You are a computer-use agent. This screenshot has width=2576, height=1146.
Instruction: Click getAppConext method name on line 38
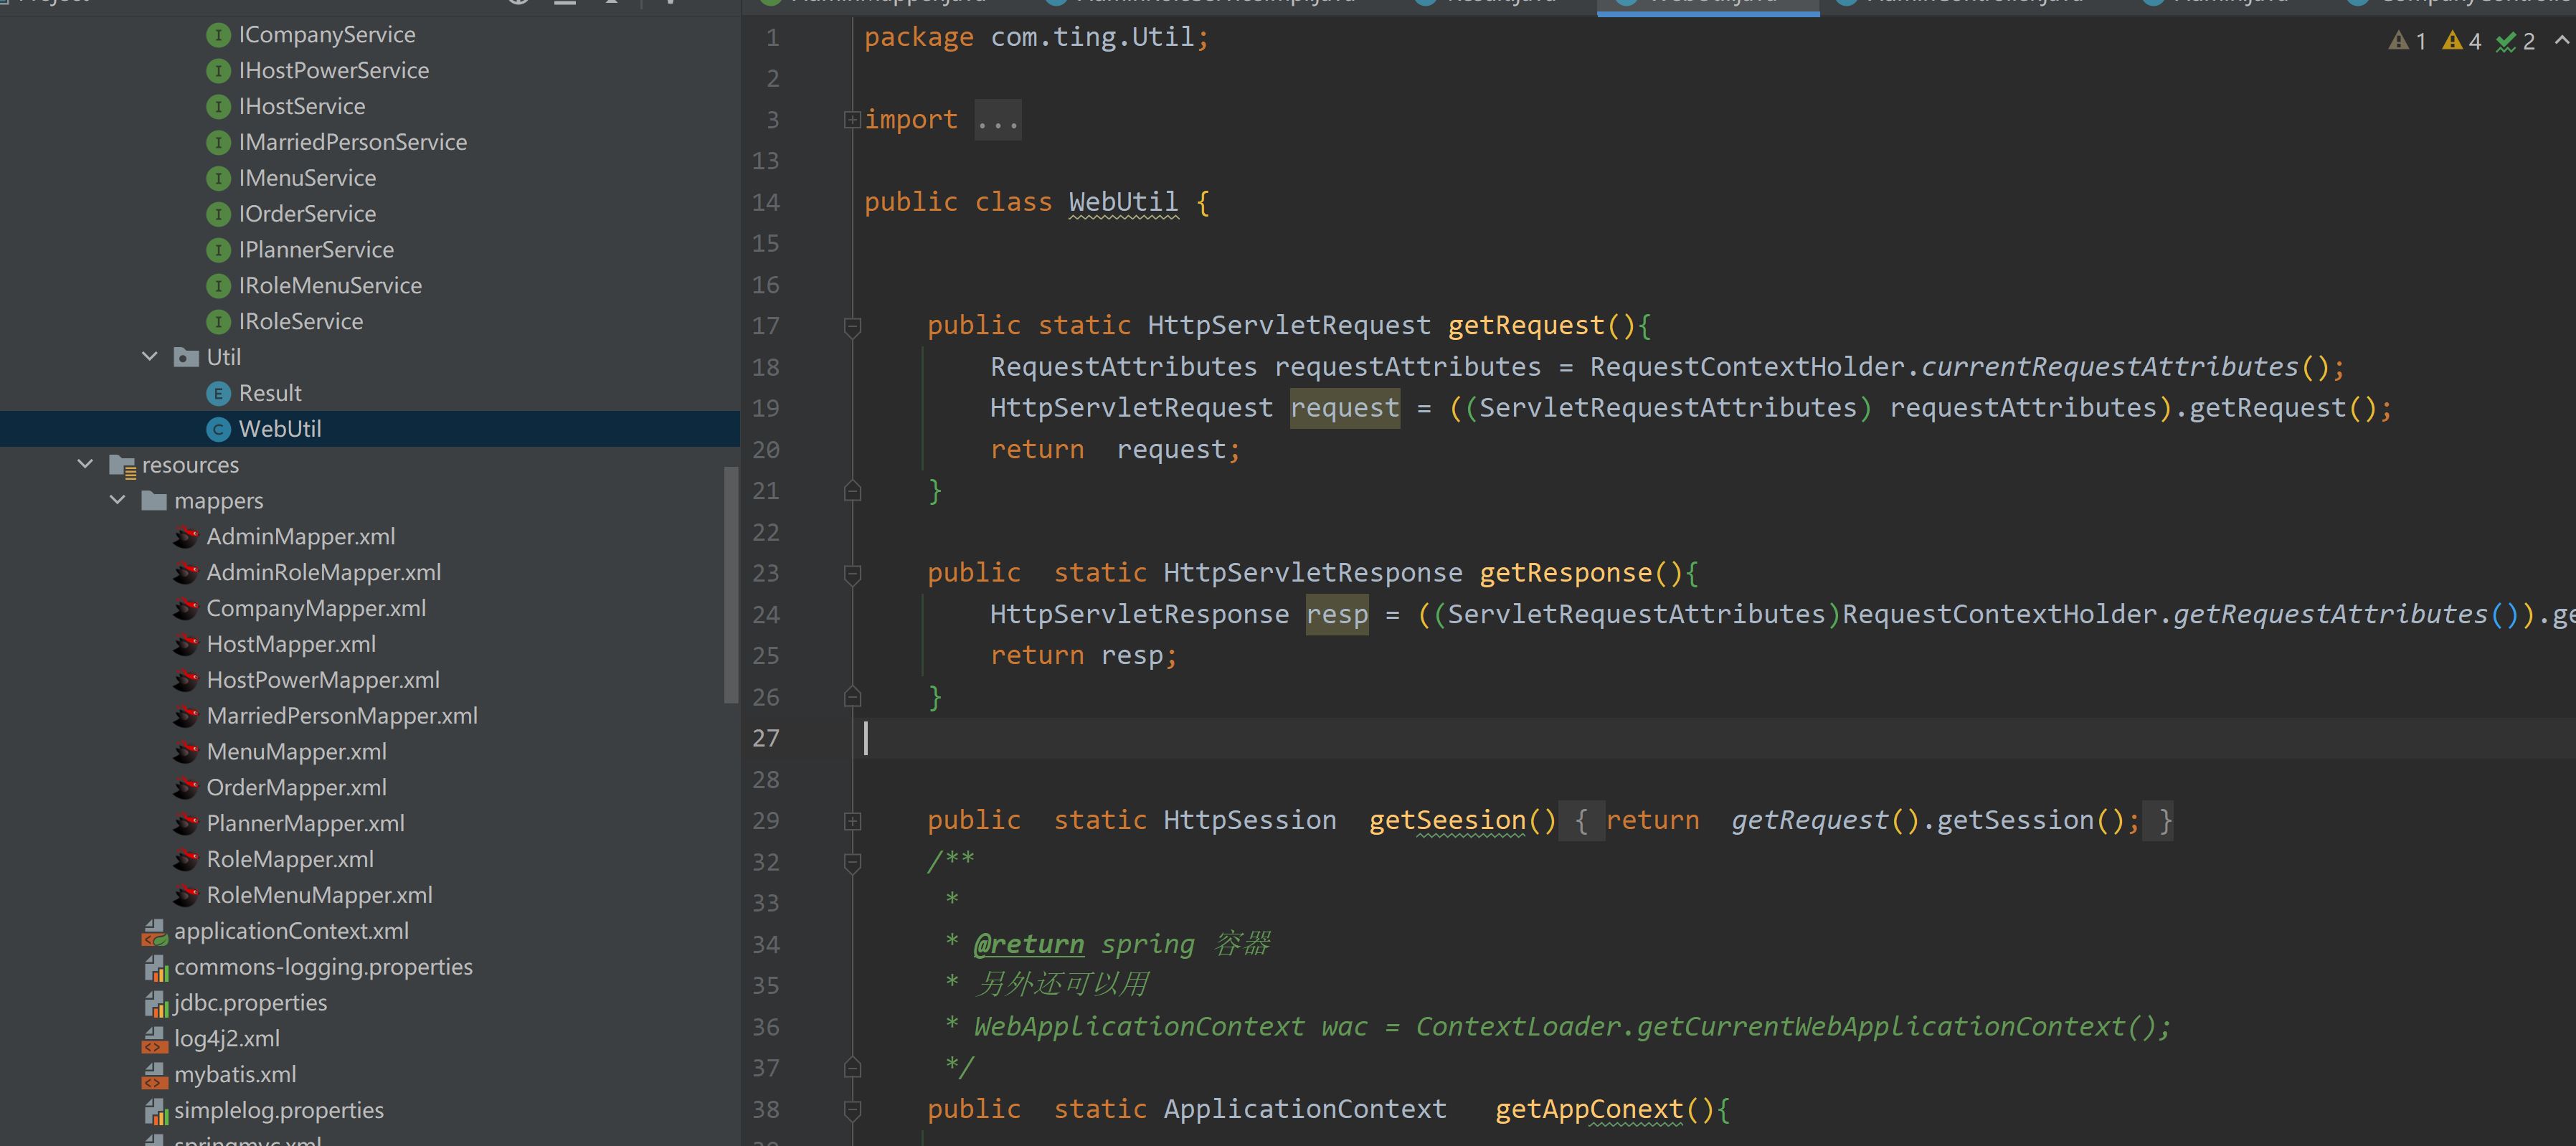[1589, 1110]
